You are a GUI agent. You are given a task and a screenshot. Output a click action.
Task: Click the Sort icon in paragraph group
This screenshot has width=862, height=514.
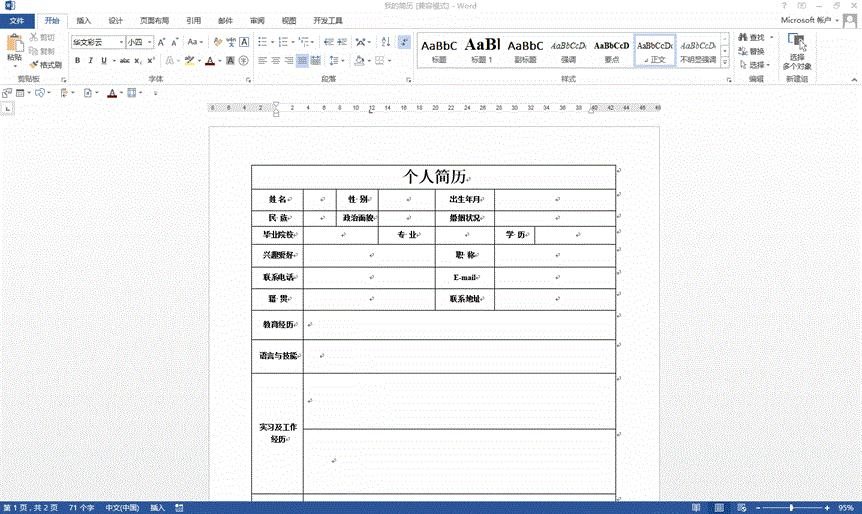click(x=385, y=42)
